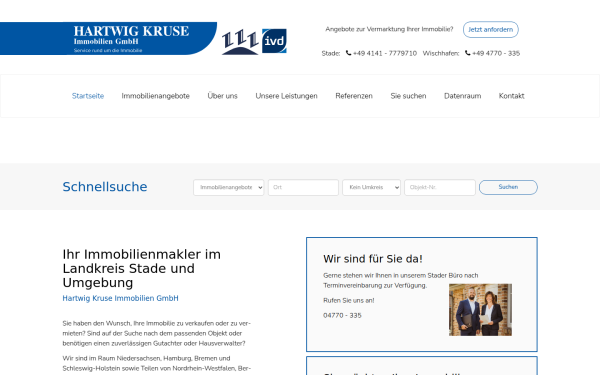Image resolution: width=600 pixels, height=375 pixels.
Task: Open the Sie suchen menu item
Action: coord(408,96)
